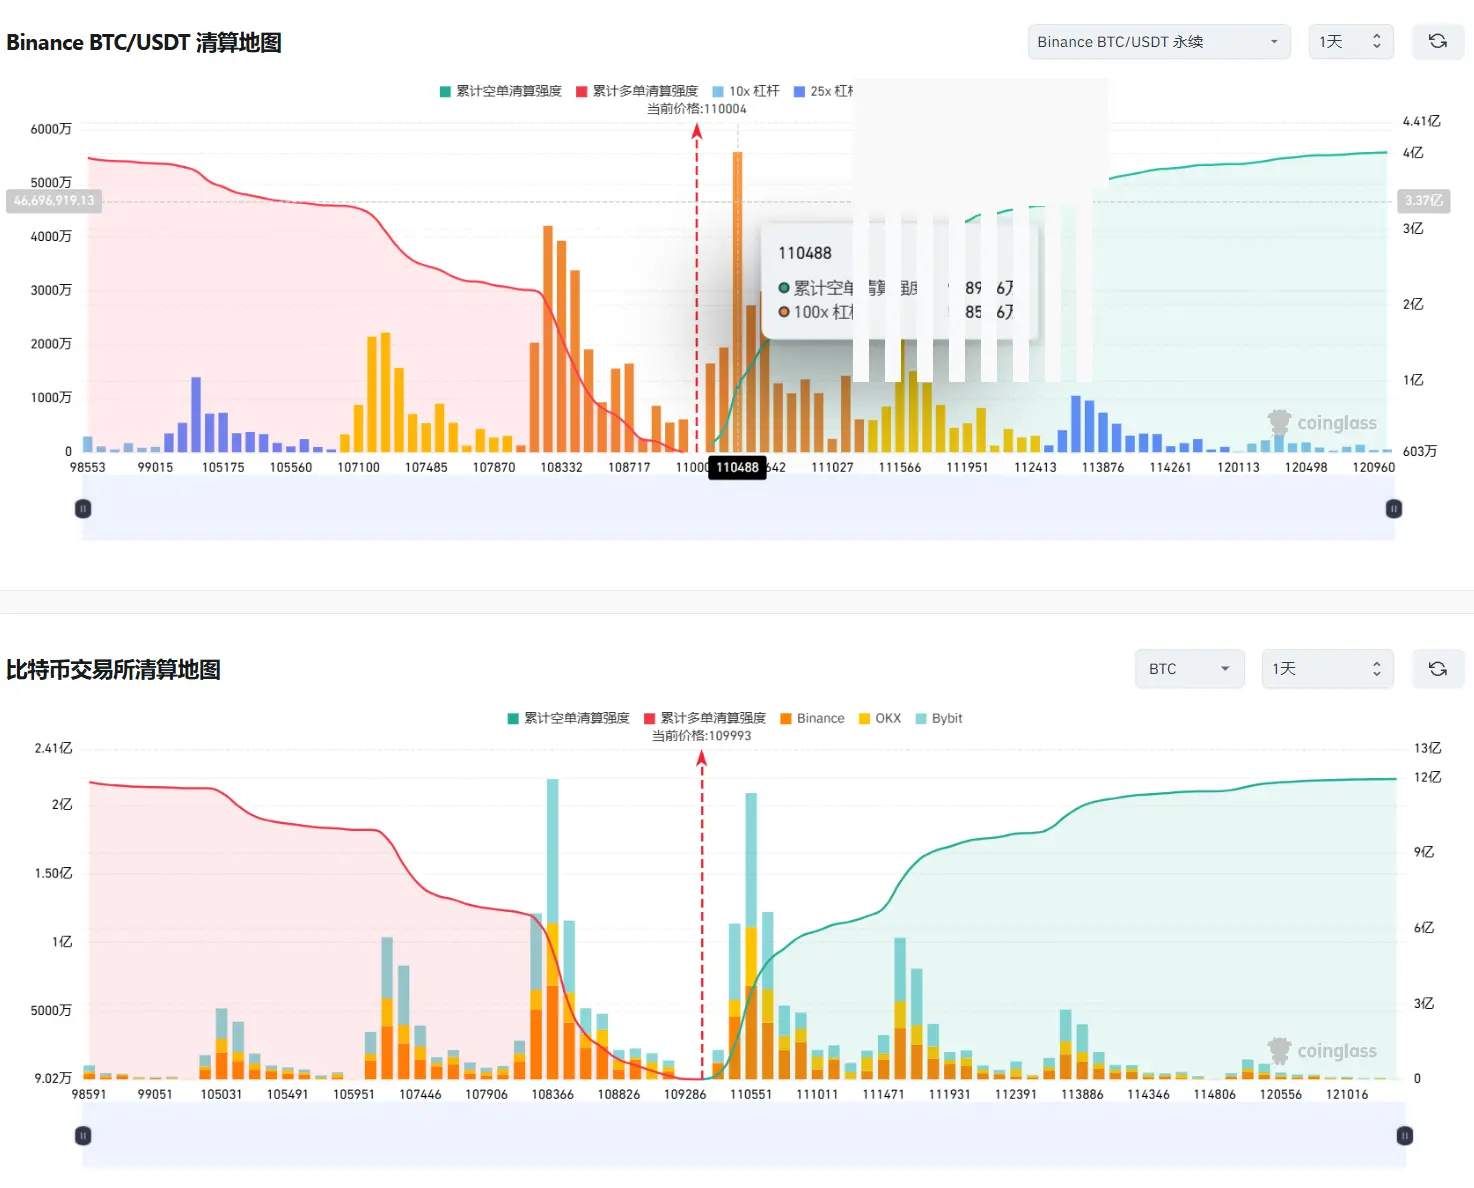Click the 110488 tooltip heading
Image resolution: width=1474 pixels, height=1188 pixels.
[x=805, y=254]
